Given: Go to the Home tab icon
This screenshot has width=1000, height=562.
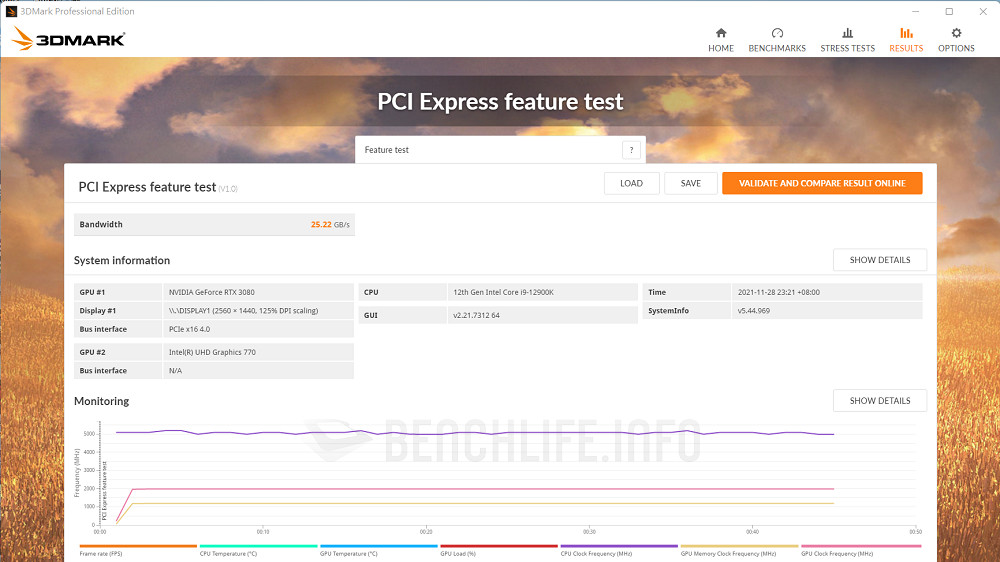Looking at the screenshot, I should point(720,33).
